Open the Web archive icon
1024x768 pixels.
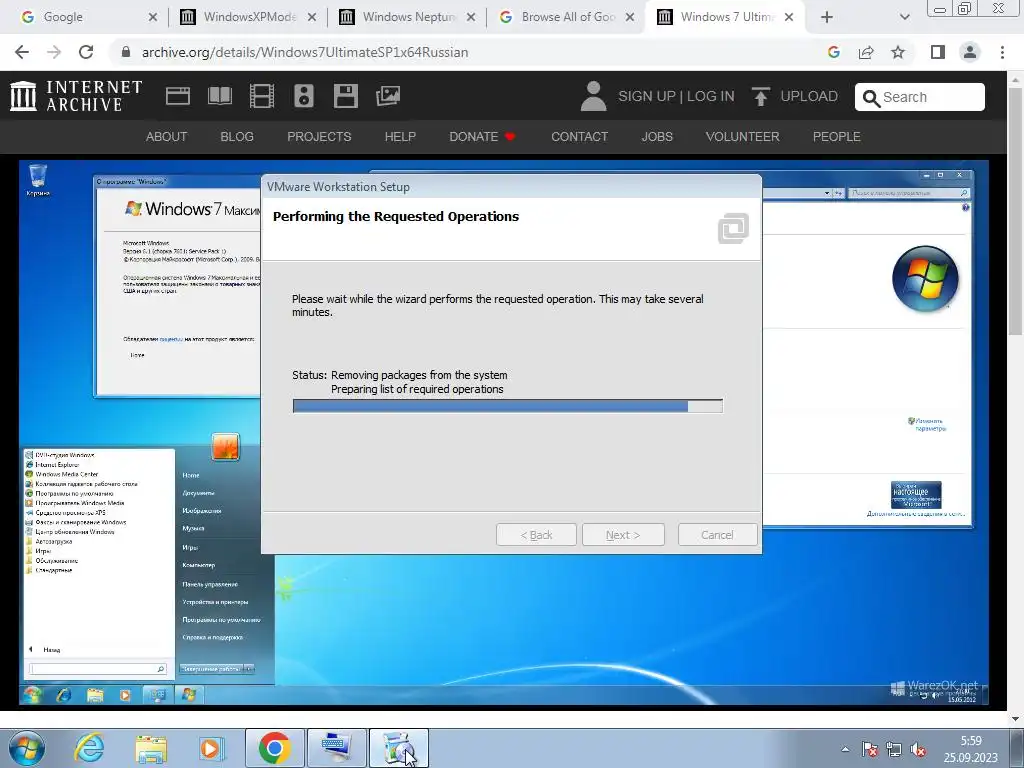click(178, 96)
